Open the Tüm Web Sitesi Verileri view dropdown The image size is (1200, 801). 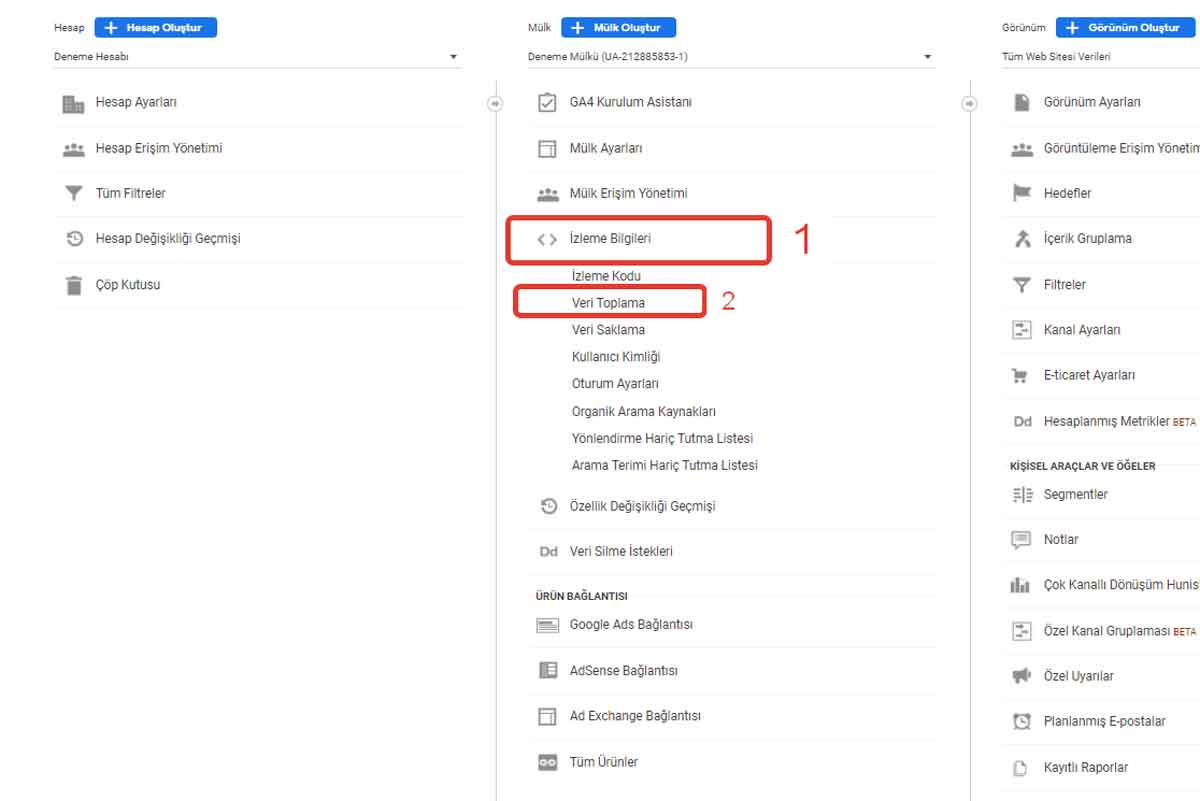point(1100,57)
